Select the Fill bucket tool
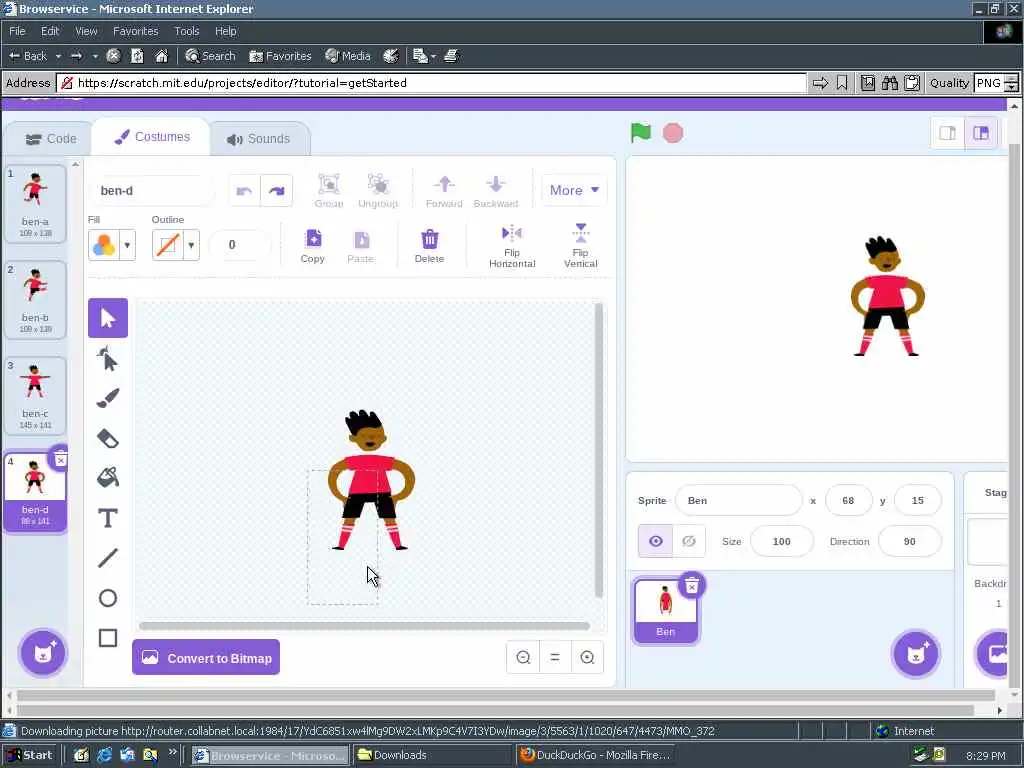 pyautogui.click(x=108, y=478)
